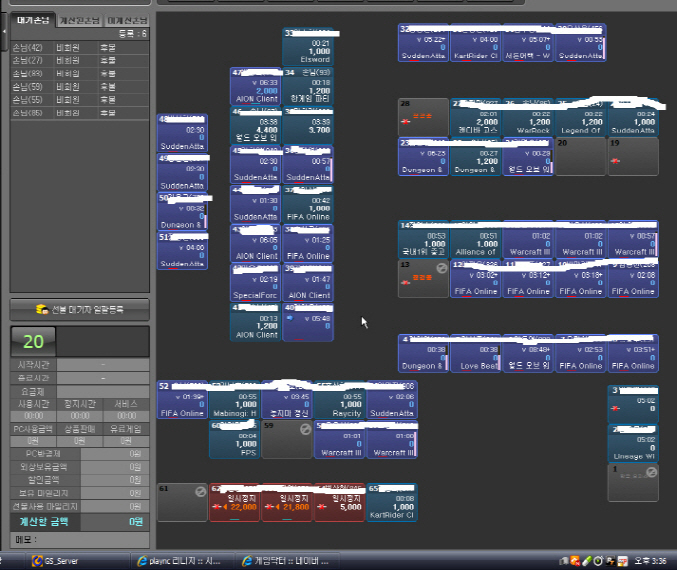This screenshot has width=677, height=570.
Task: Click the red-white padlock tray icon
Action: pyautogui.click(x=622, y=561)
